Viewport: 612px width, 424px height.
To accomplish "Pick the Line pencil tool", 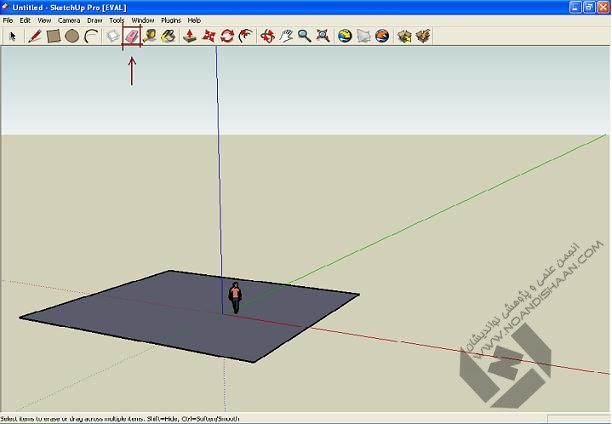I will pyautogui.click(x=35, y=36).
